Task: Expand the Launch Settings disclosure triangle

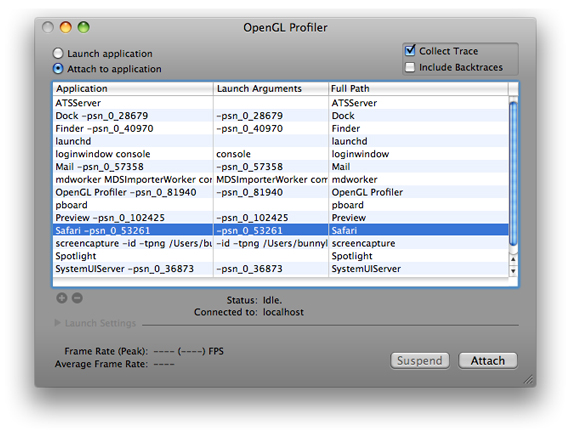Action: coord(57,323)
